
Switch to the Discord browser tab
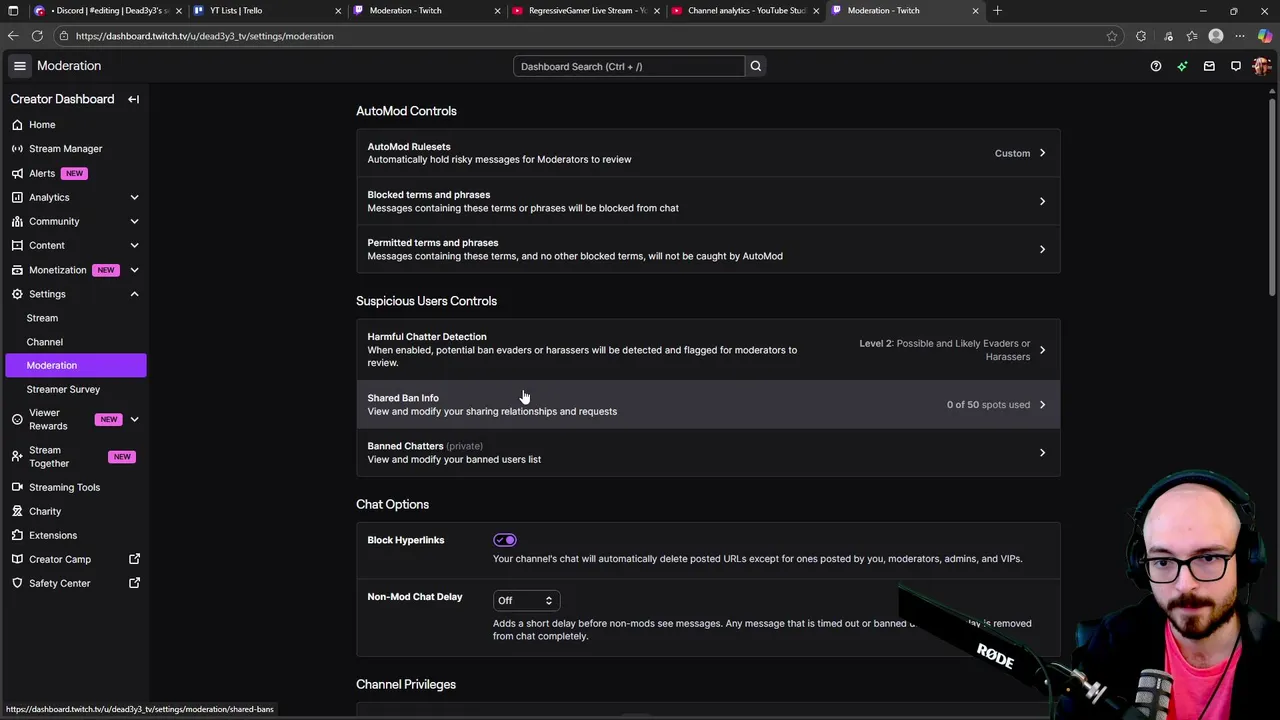pos(107,11)
